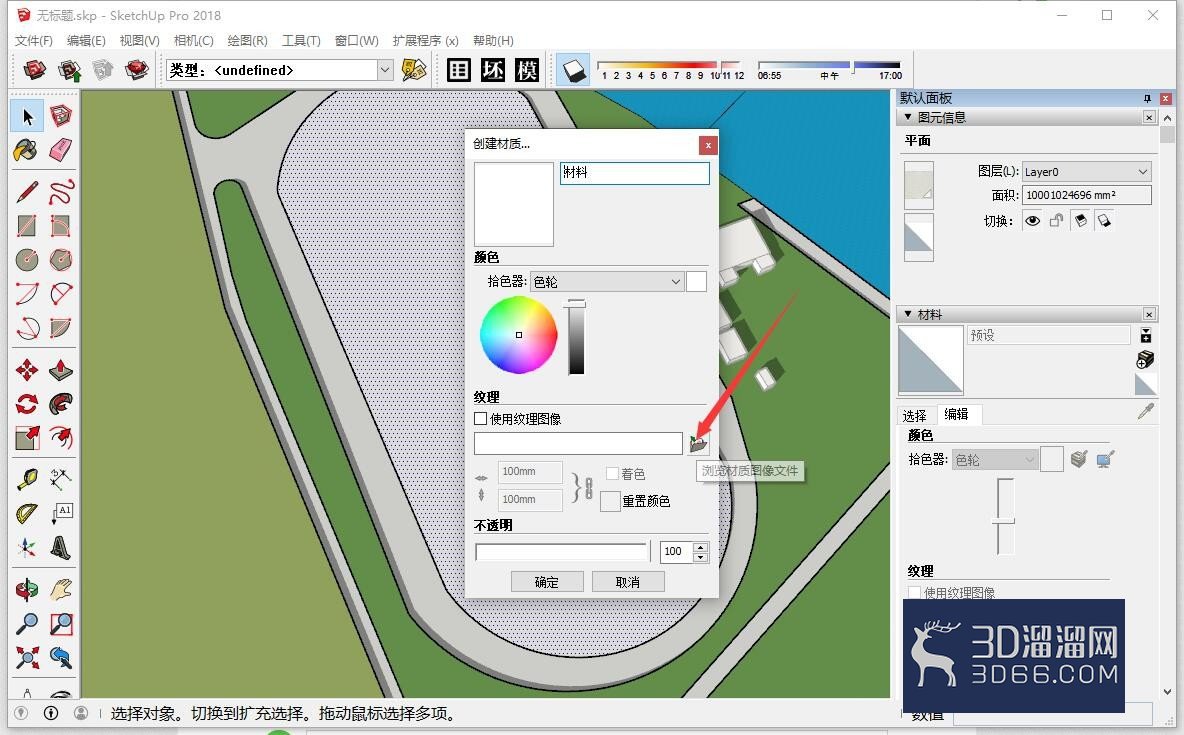Select the Eraser tool

(x=61, y=150)
